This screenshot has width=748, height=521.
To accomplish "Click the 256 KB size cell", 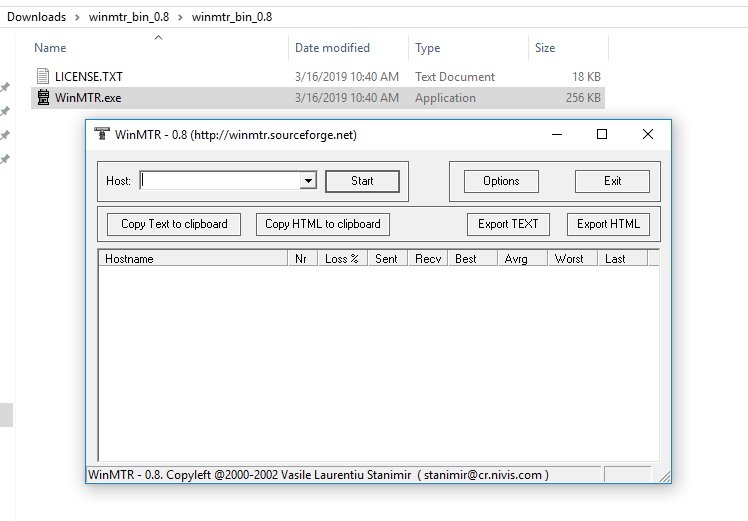I will pos(583,98).
